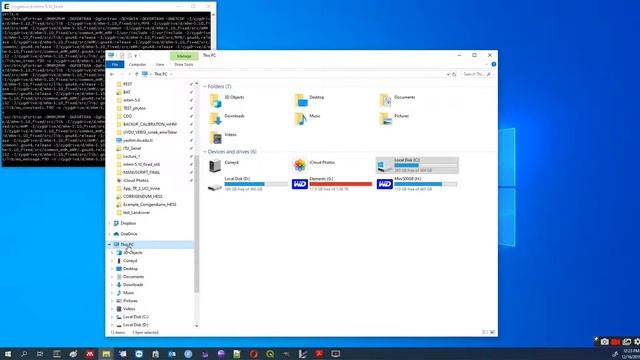Screen dimensions: 640x360
Task: Click the "1 item selected" status text
Action: tap(145, 333)
